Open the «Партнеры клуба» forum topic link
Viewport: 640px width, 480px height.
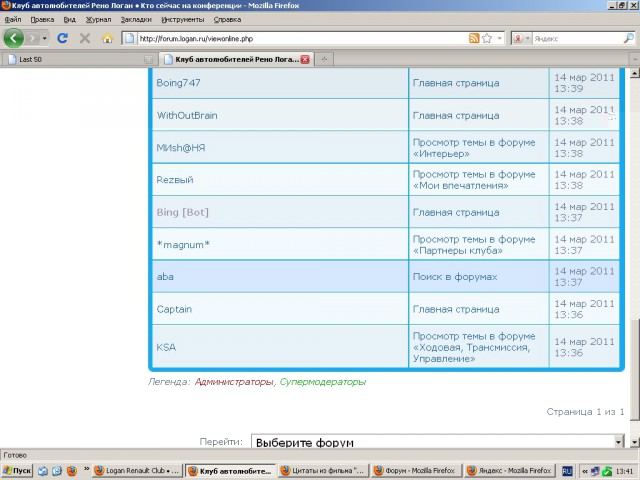click(458, 251)
